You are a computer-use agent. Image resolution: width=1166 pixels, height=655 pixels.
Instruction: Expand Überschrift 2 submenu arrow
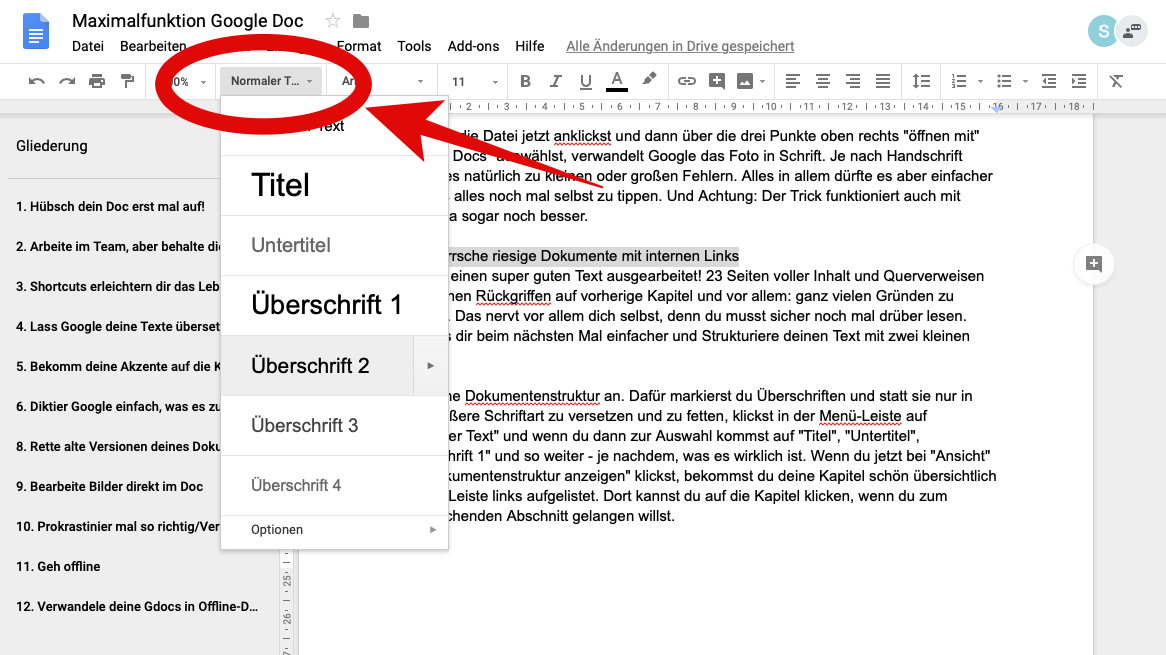point(431,366)
